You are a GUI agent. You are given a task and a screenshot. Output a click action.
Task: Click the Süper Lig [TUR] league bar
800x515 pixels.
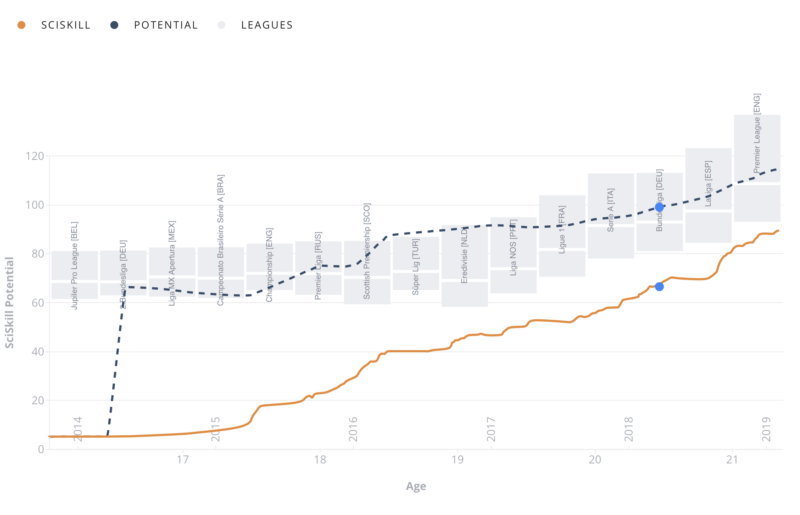click(416, 263)
